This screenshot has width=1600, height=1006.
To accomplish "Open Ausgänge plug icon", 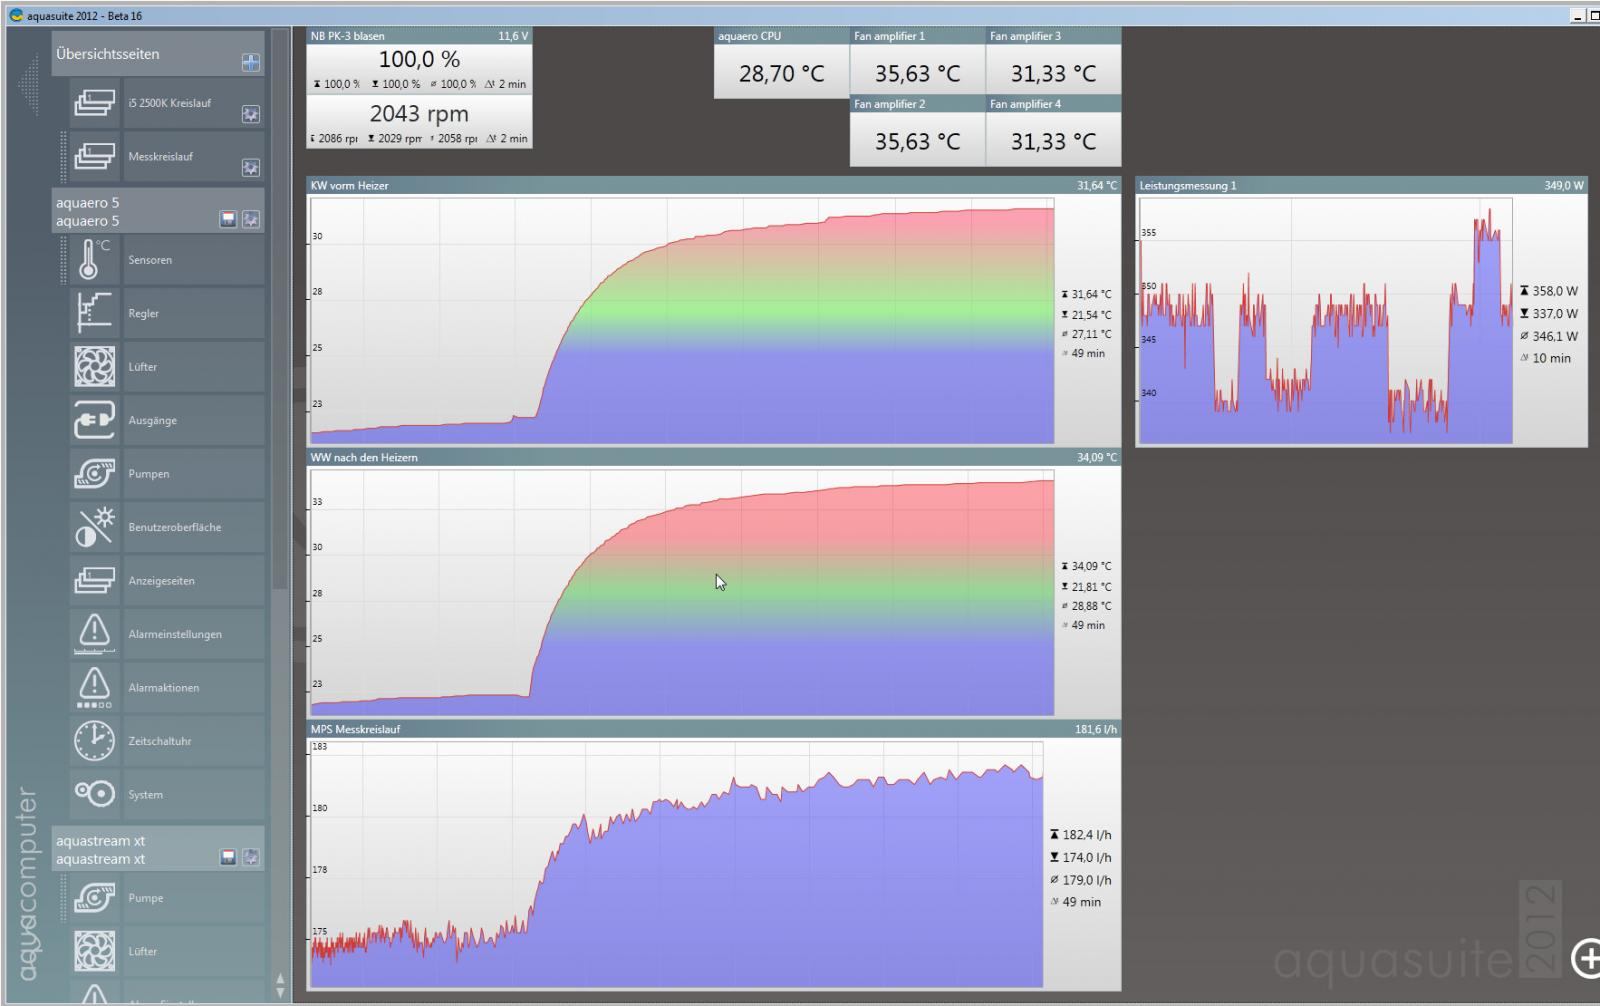I will (94, 420).
